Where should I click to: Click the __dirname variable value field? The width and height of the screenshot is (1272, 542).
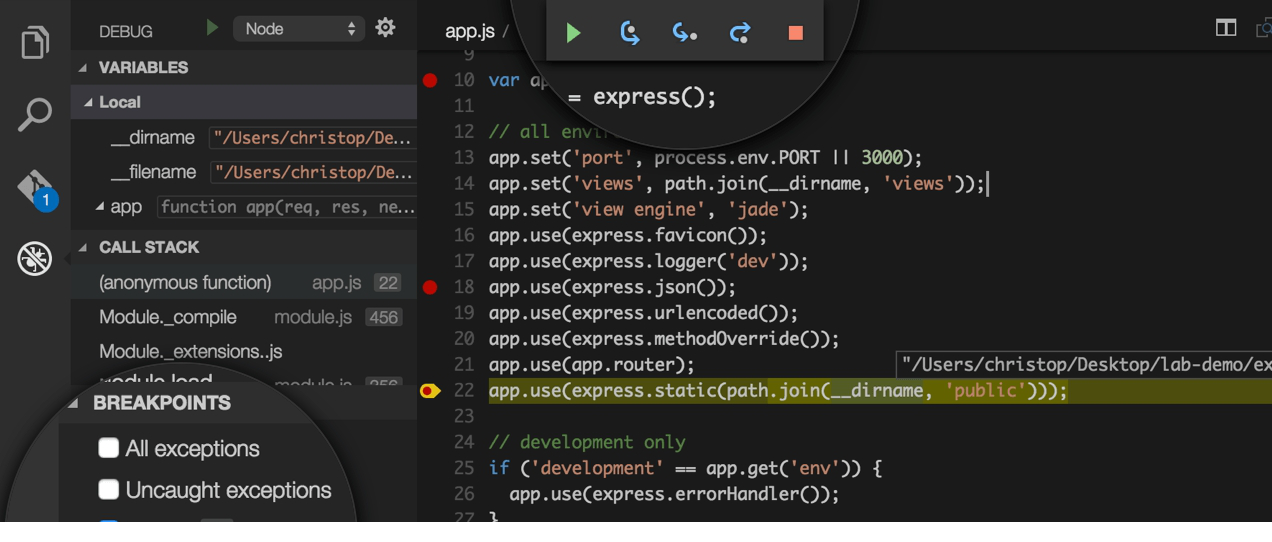pyautogui.click(x=312, y=138)
